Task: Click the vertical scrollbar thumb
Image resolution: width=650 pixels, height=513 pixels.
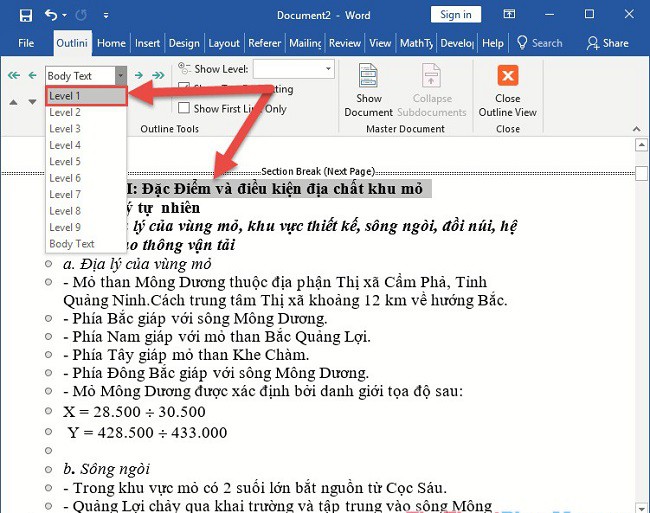Action: point(641,173)
